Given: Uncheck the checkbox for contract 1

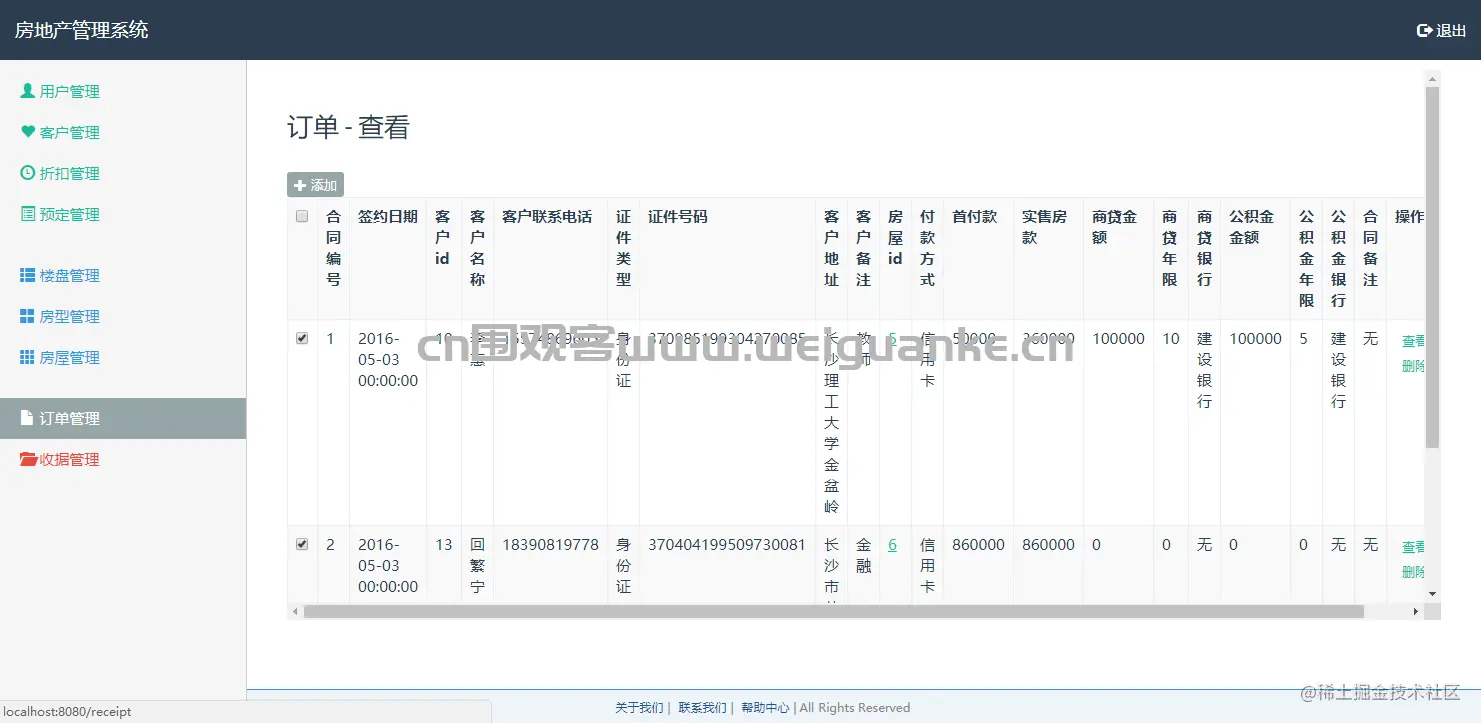Looking at the screenshot, I should pyautogui.click(x=302, y=338).
